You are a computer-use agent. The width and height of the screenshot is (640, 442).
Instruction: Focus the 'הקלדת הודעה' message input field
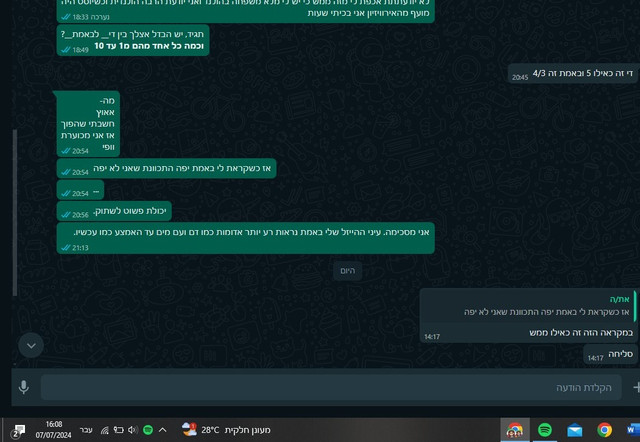click(331, 387)
